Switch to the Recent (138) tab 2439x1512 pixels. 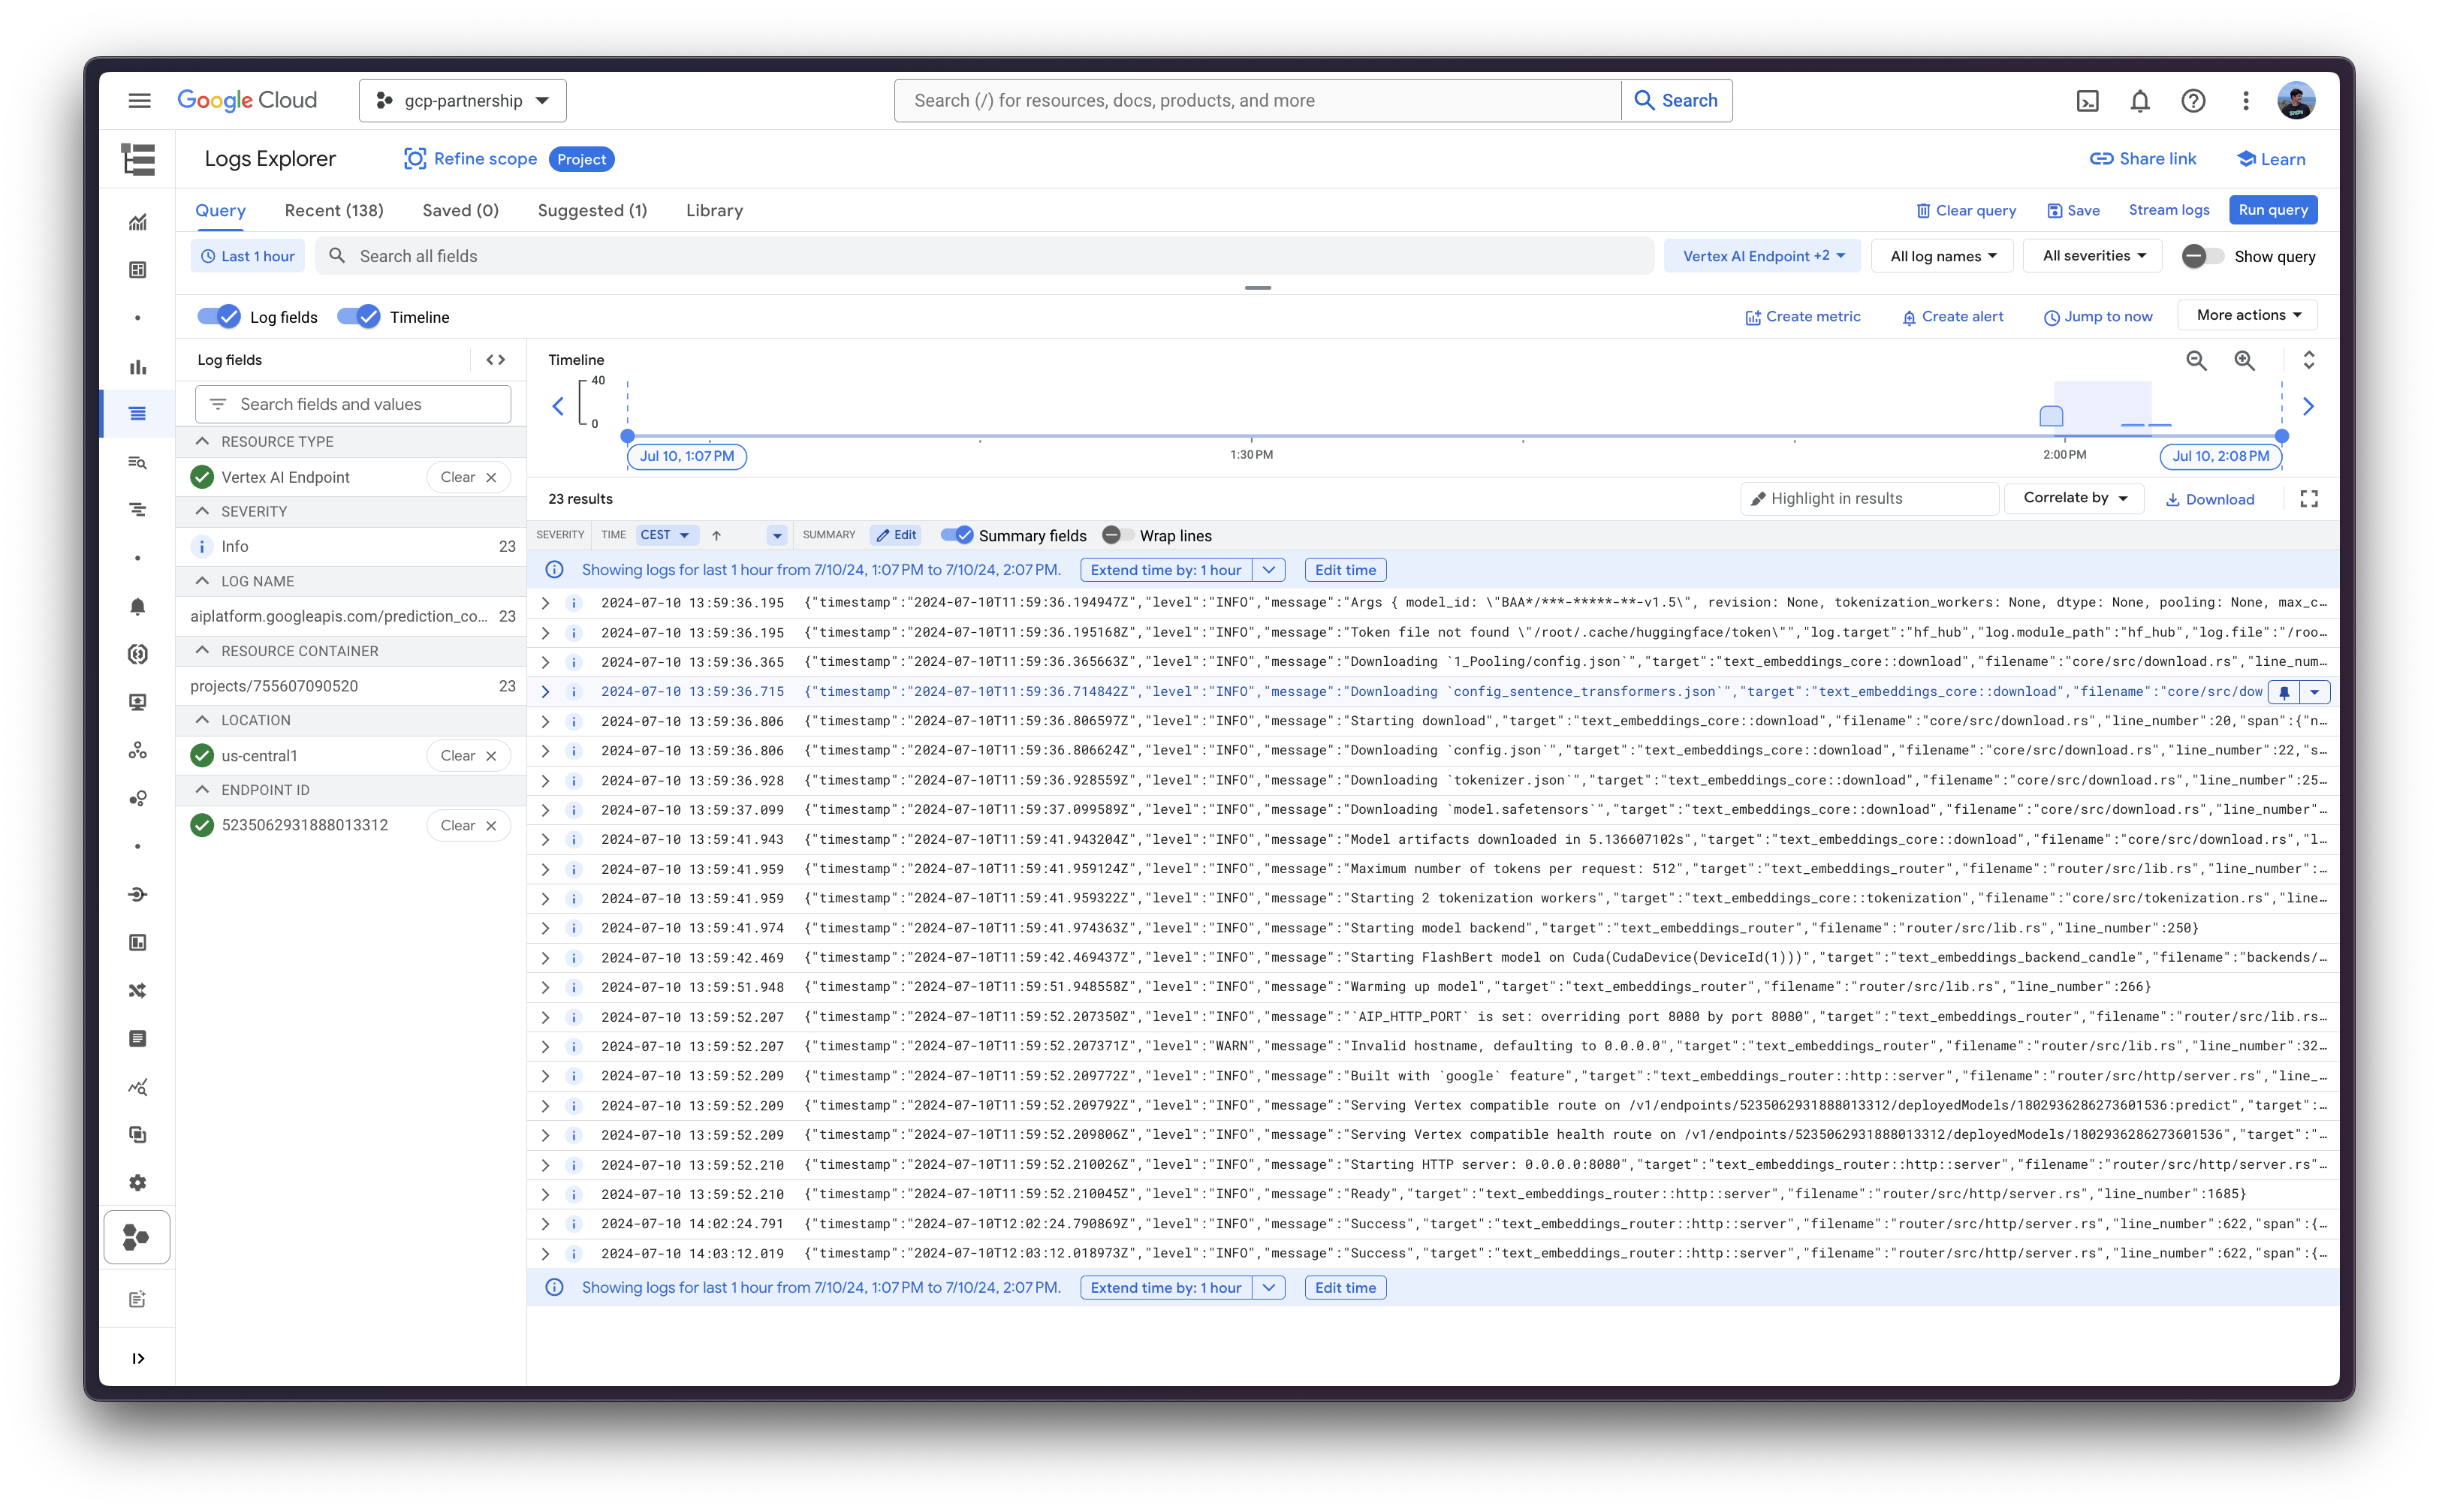point(334,211)
